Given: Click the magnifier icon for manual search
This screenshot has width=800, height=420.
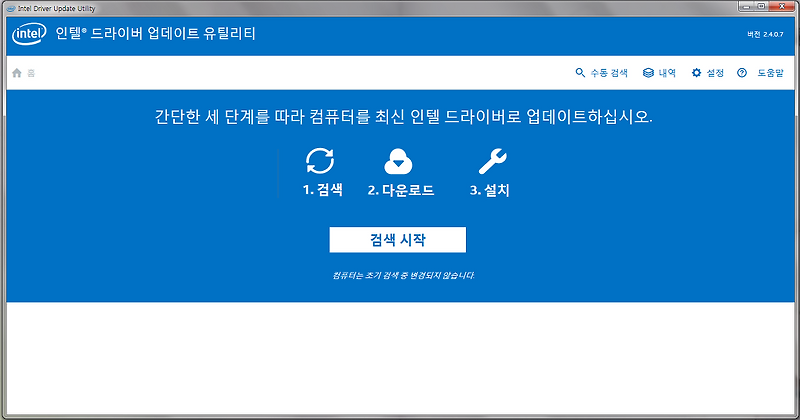Looking at the screenshot, I should click(x=580, y=73).
